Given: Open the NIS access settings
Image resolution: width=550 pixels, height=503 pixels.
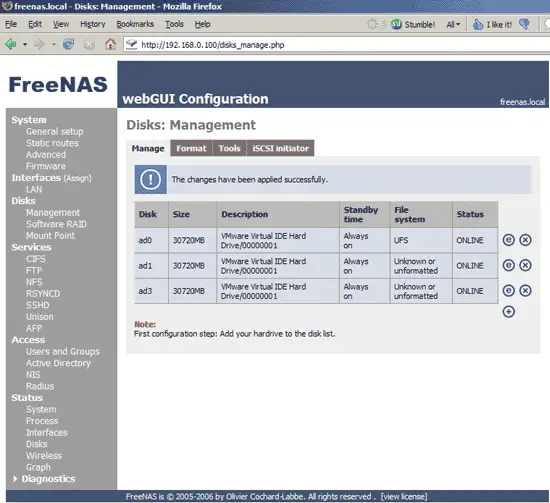Looking at the screenshot, I should point(33,375).
